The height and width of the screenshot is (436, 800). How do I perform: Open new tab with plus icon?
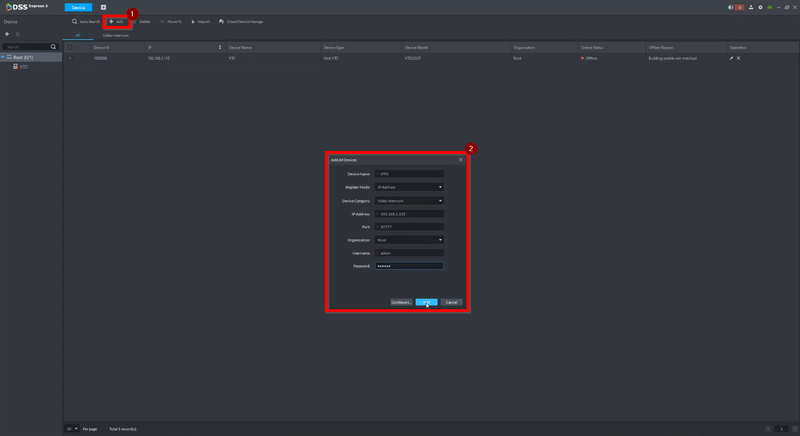click(x=103, y=7)
